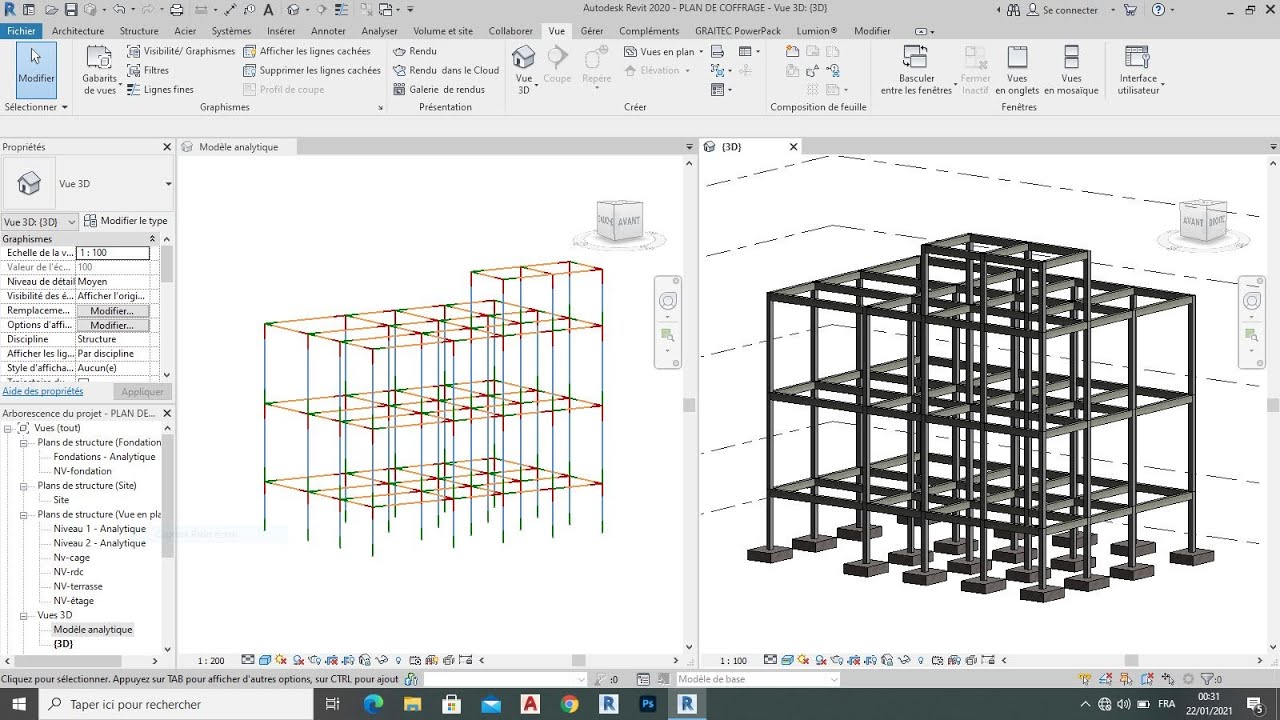
Task: Select the {3D} view in tree
Action: pyautogui.click(x=63, y=644)
